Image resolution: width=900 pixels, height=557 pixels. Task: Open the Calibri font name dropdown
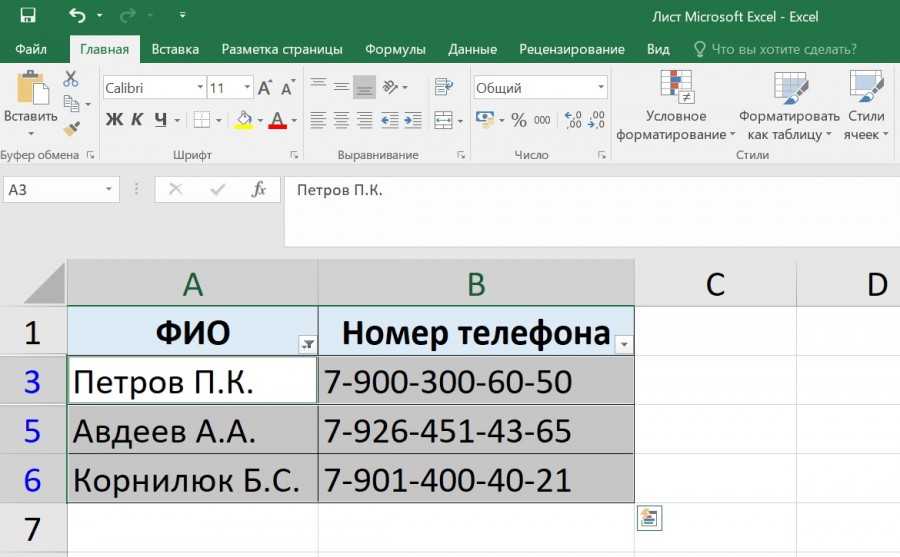coord(197,88)
